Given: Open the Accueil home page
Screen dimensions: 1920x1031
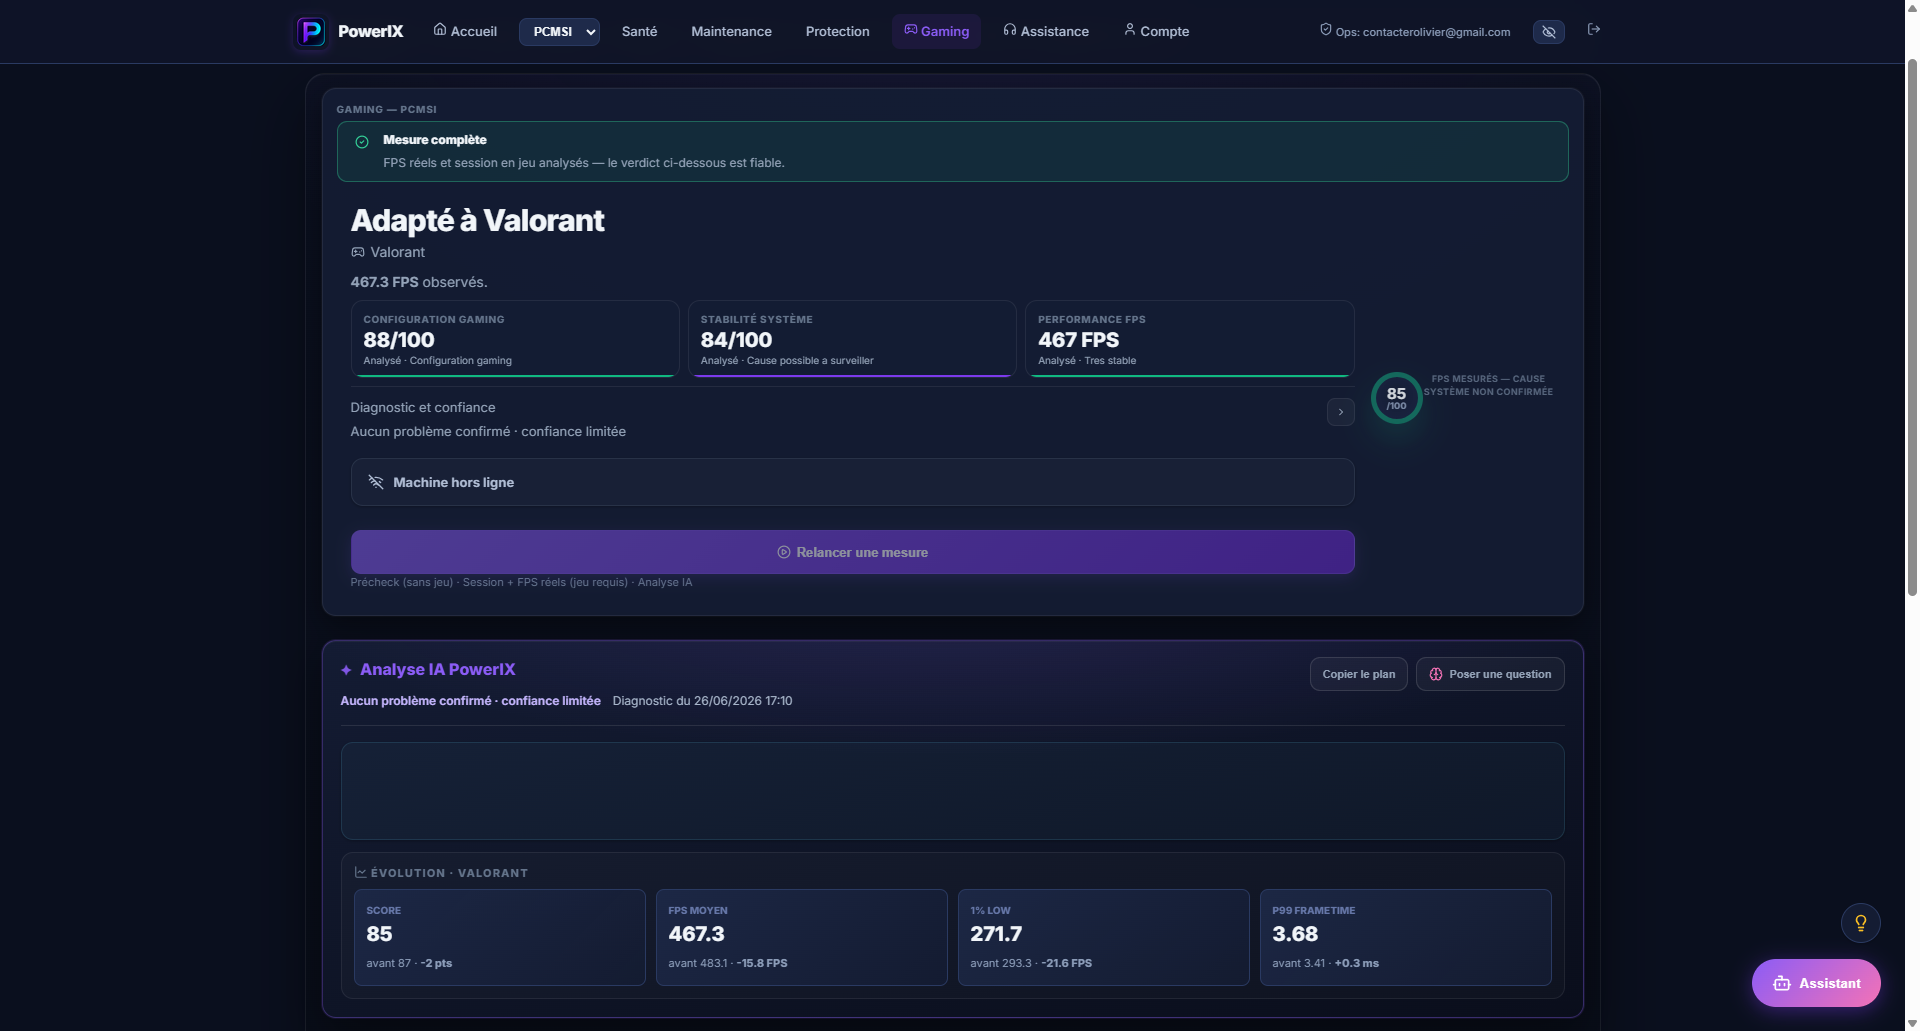Looking at the screenshot, I should (465, 31).
